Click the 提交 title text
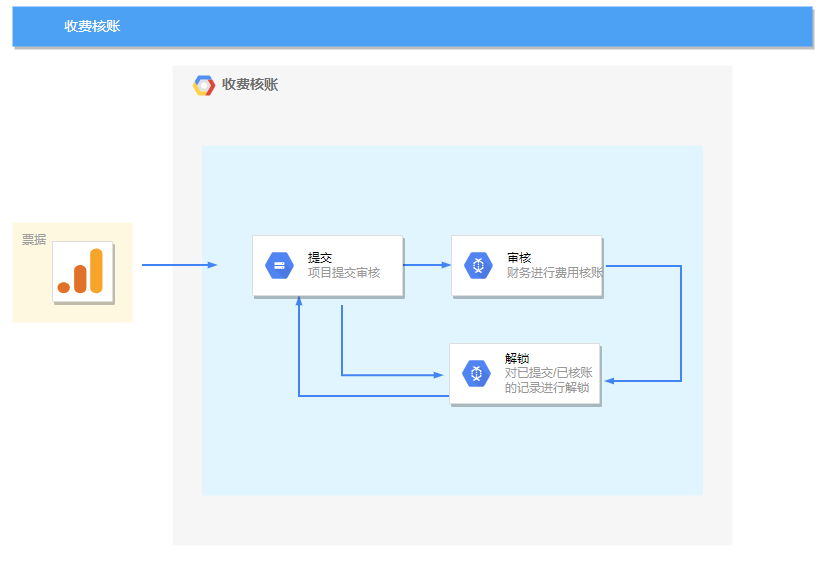Image resolution: width=826 pixels, height=564 pixels. tap(320, 258)
